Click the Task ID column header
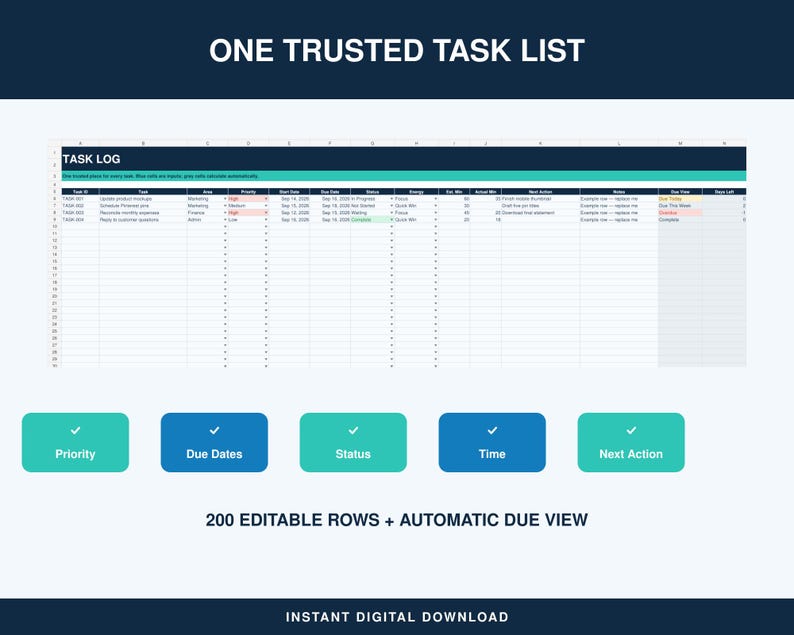 tap(81, 192)
